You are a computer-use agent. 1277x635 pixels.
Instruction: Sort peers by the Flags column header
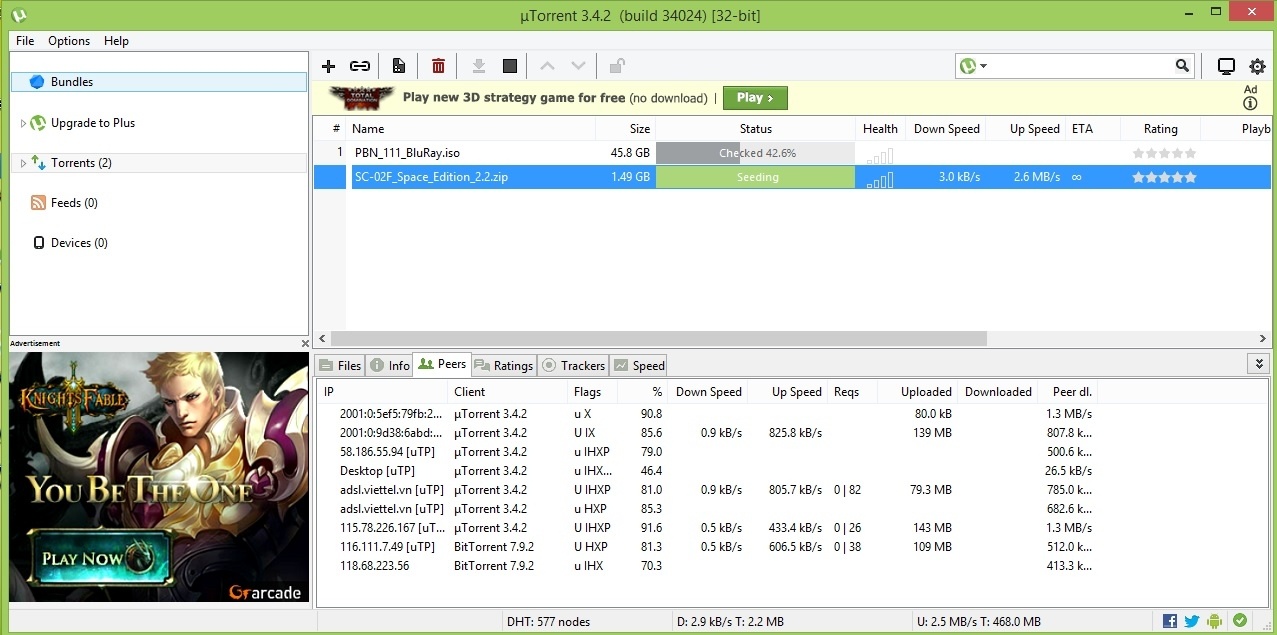click(592, 392)
